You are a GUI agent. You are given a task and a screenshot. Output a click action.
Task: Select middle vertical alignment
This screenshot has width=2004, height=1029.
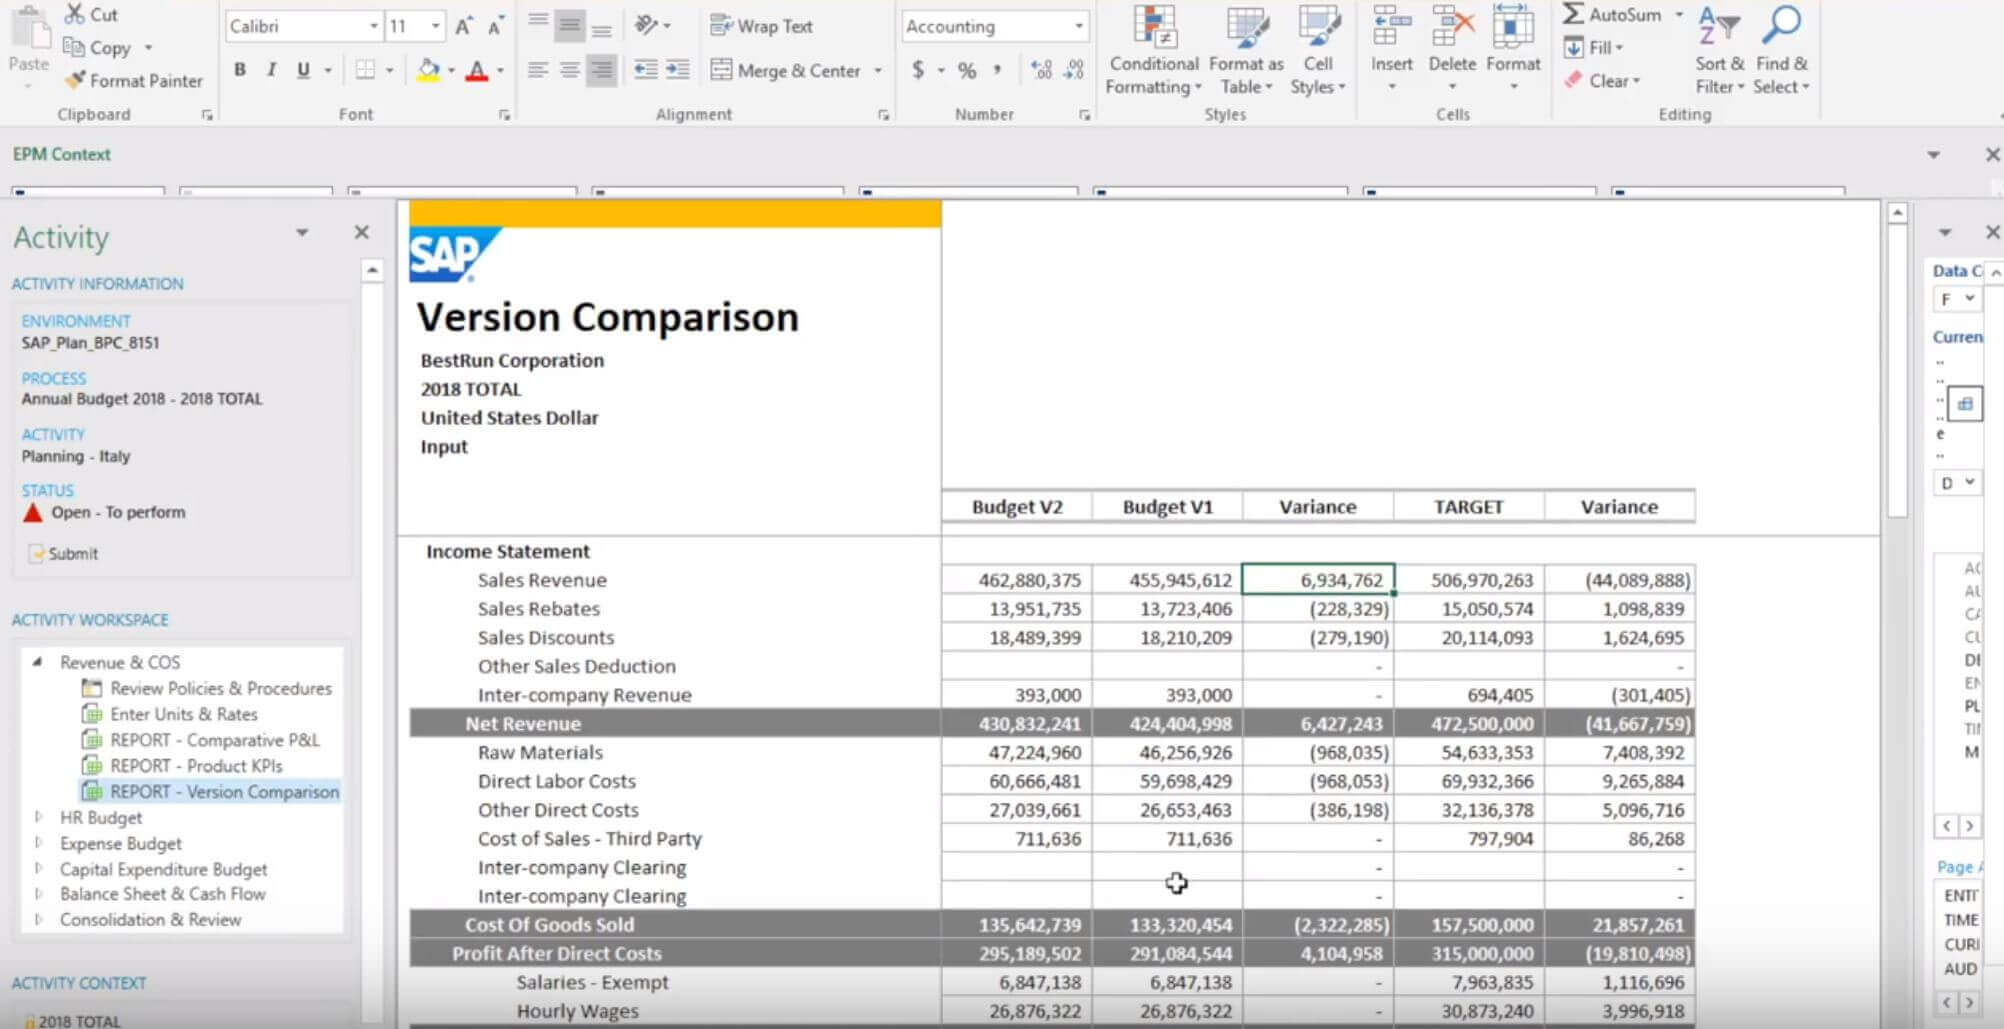[x=569, y=26]
